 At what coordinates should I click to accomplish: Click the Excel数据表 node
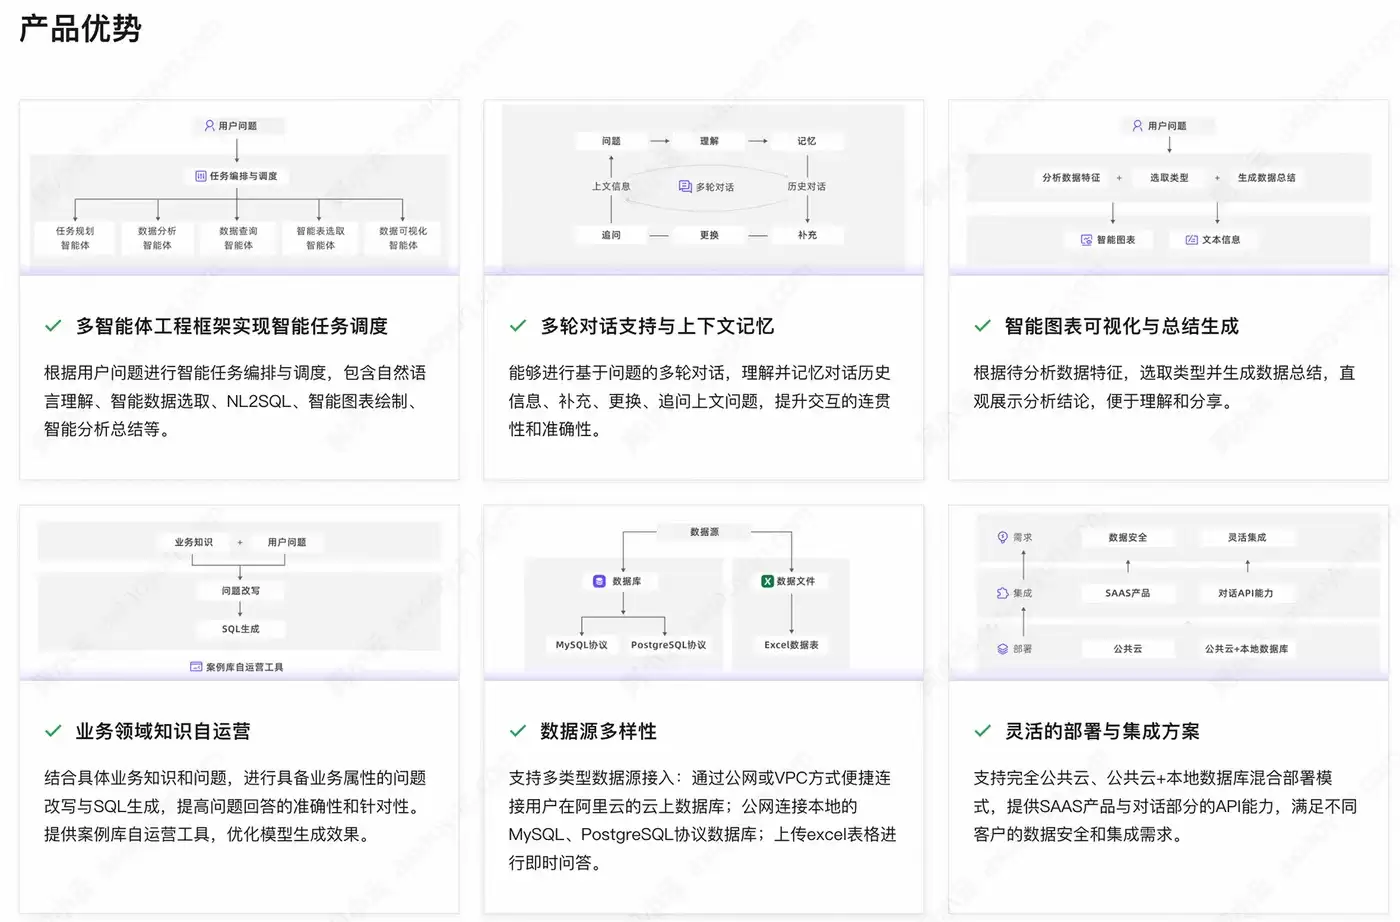coord(791,645)
